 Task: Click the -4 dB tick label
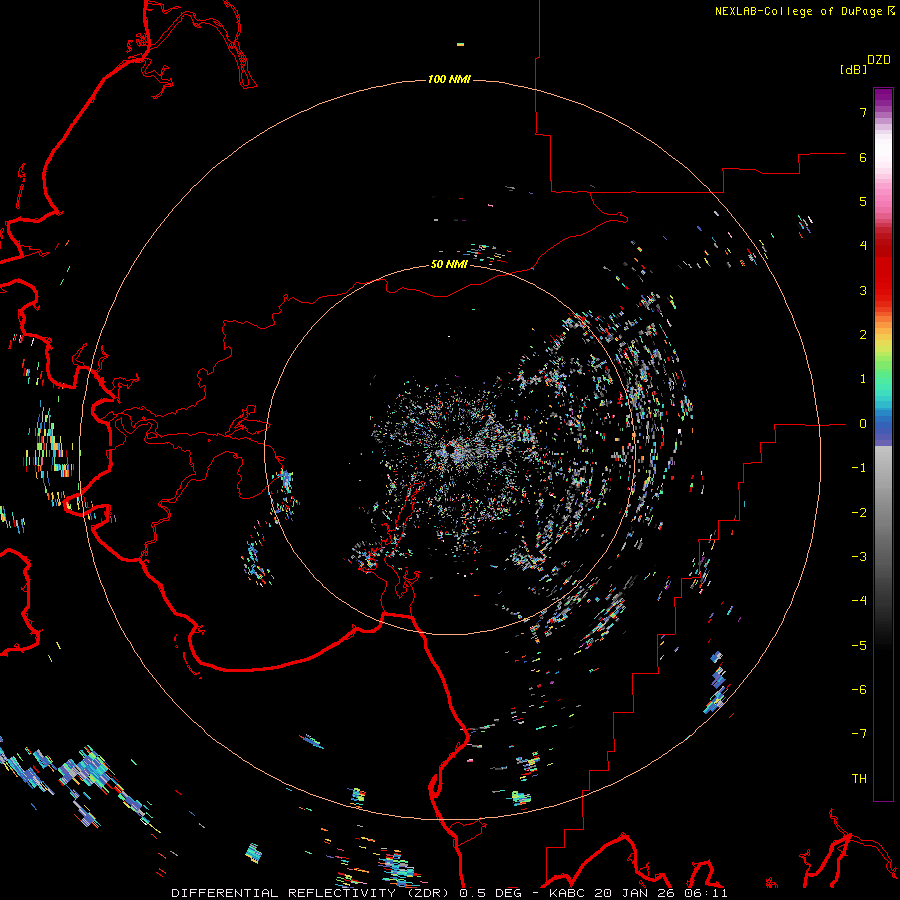(x=859, y=601)
